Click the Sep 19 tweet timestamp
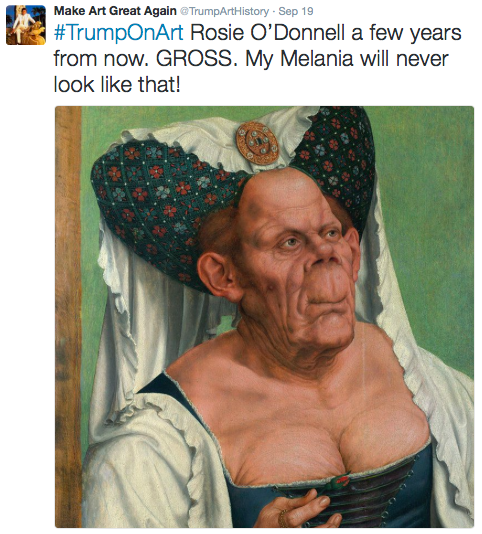Screen dimensions: 482x534 [296, 11]
